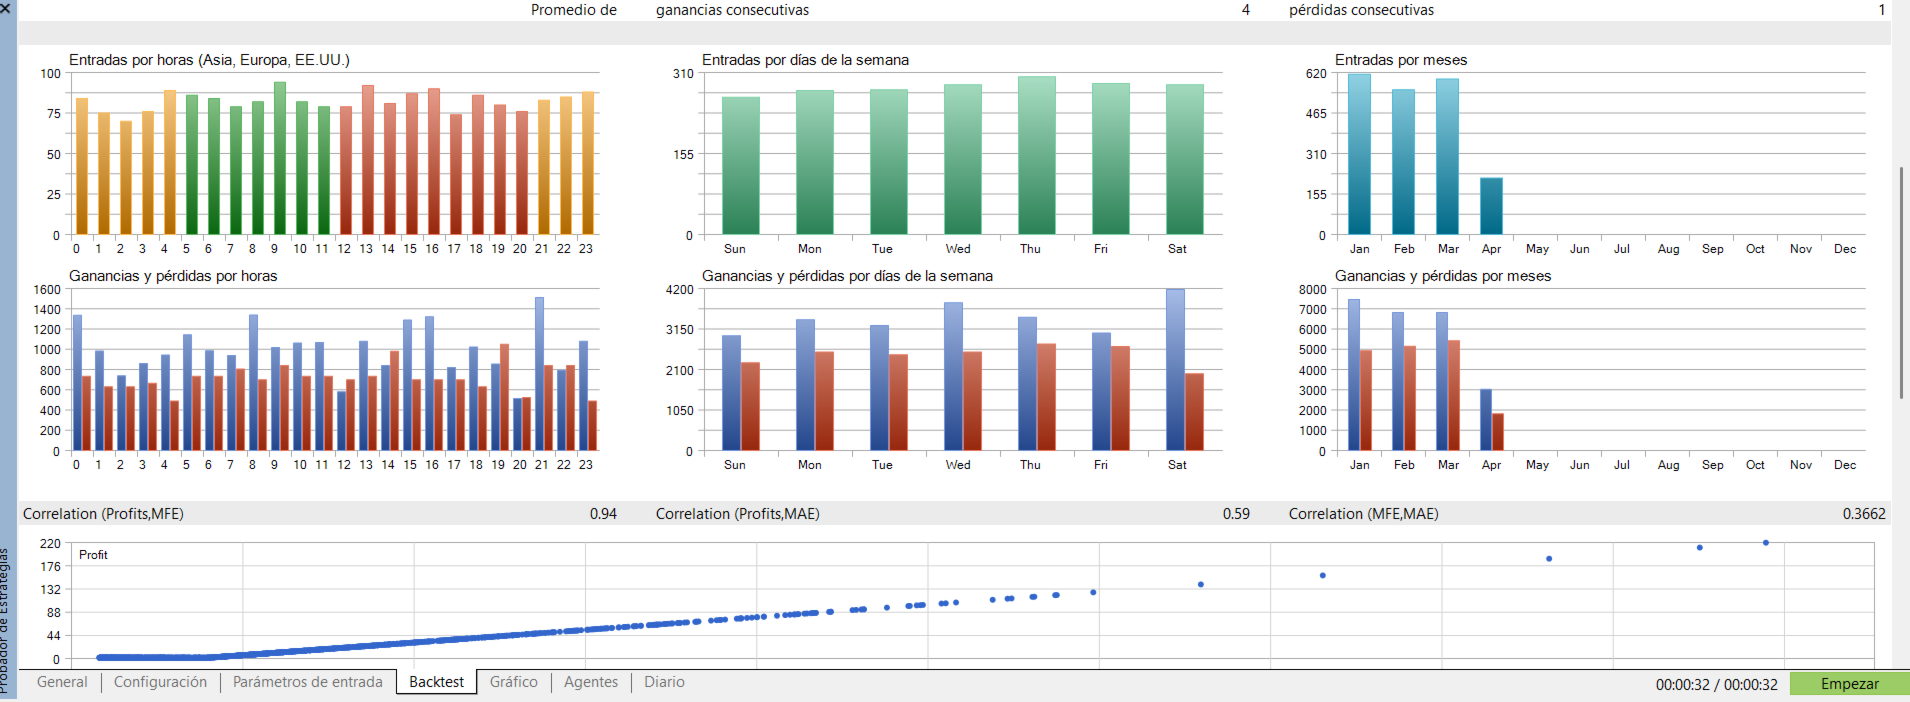Image resolution: width=1910 pixels, height=702 pixels.
Task: Click the Correlation (MFE,MAE) value 0.3662
Action: pos(1864,514)
